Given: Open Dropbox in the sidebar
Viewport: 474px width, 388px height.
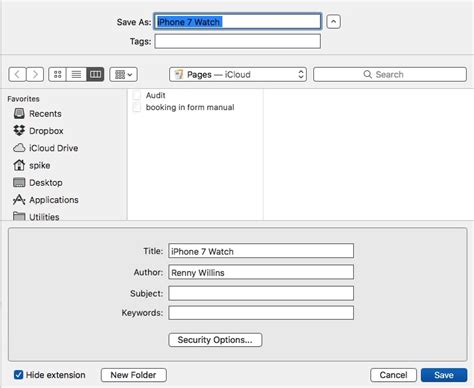Looking at the screenshot, I should coord(38,131).
